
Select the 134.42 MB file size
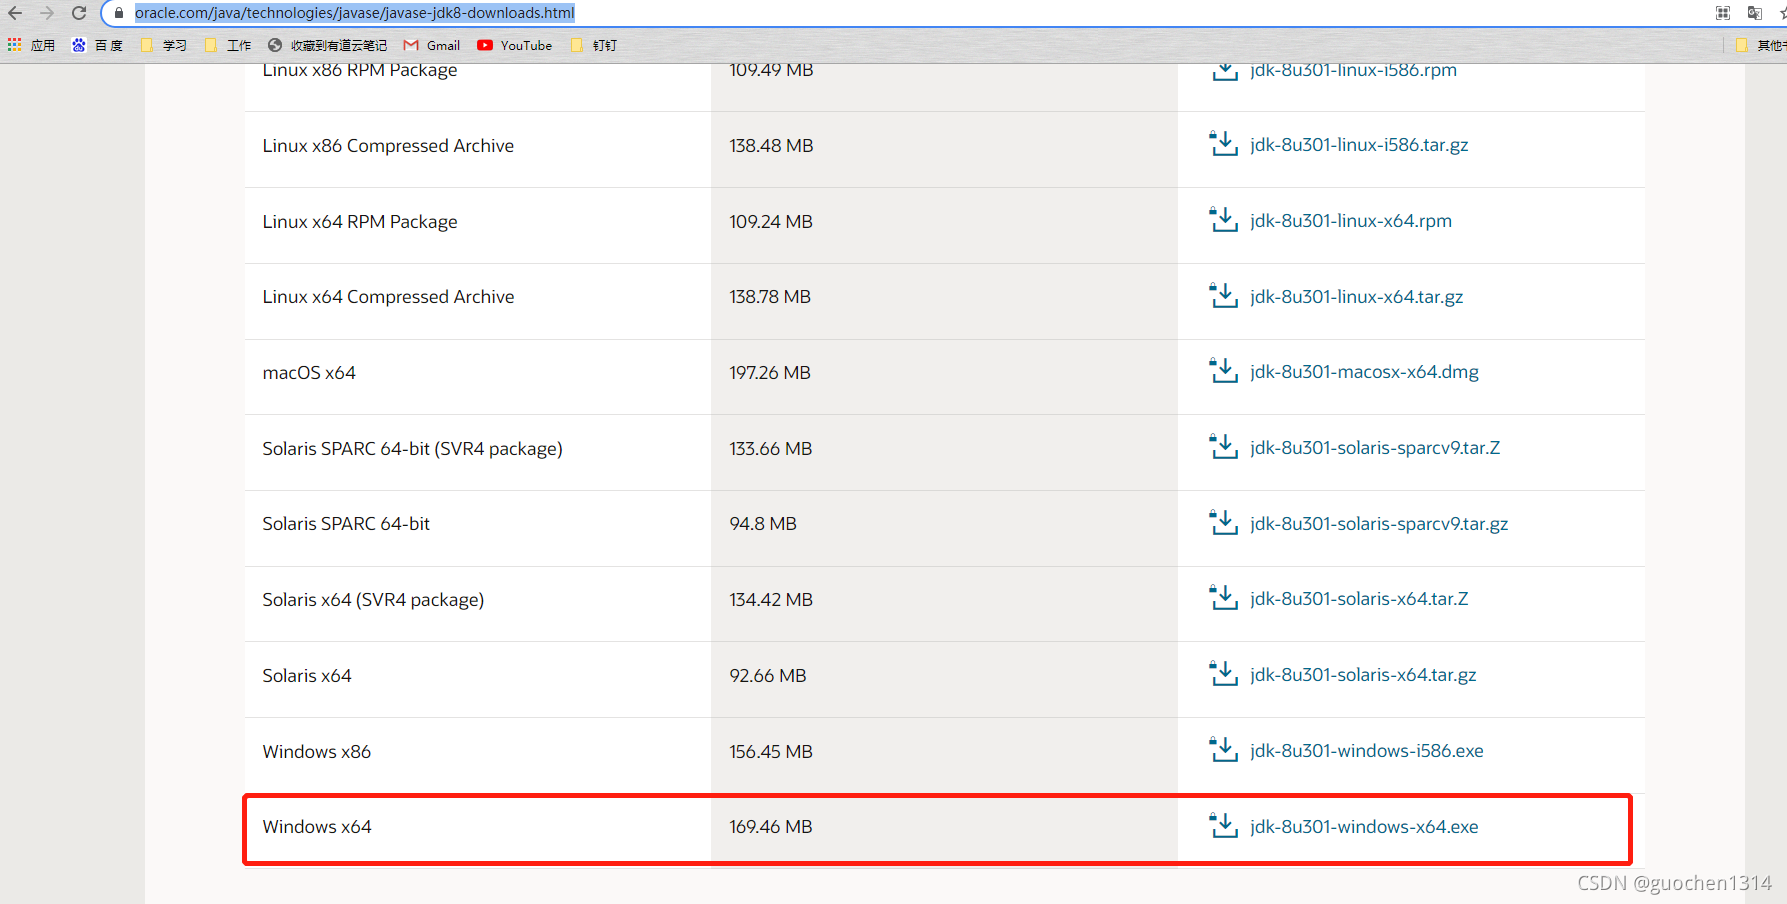tap(771, 600)
